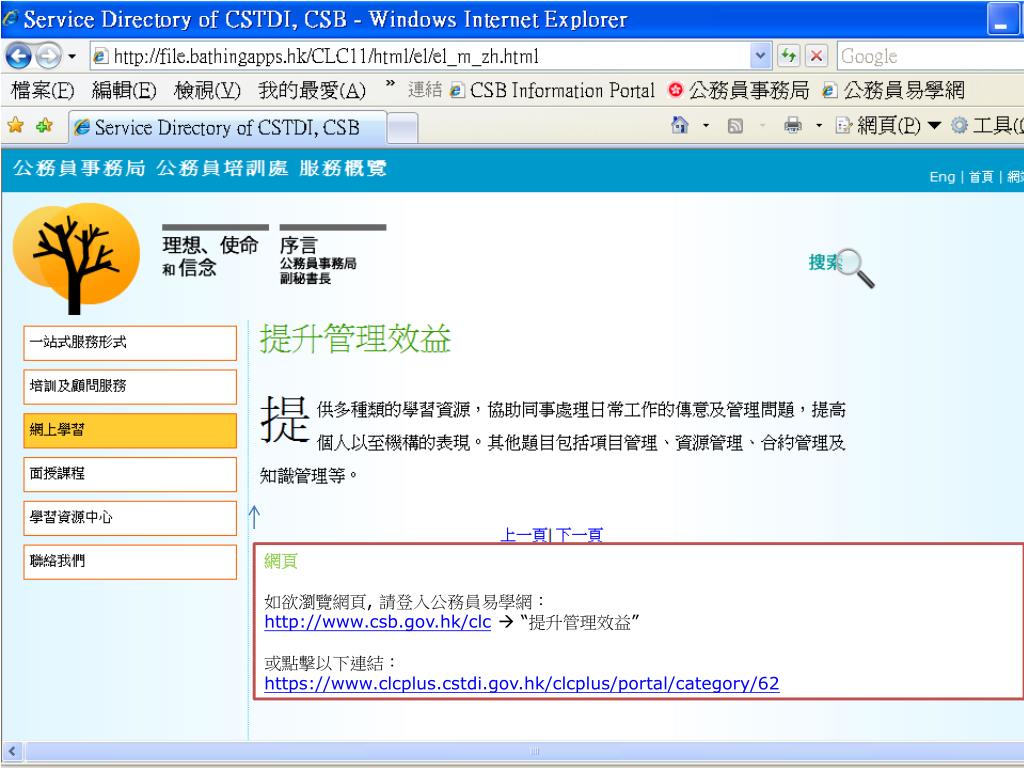The height and width of the screenshot is (768, 1024).
Task: Click the Favorites star icon
Action: [16, 125]
